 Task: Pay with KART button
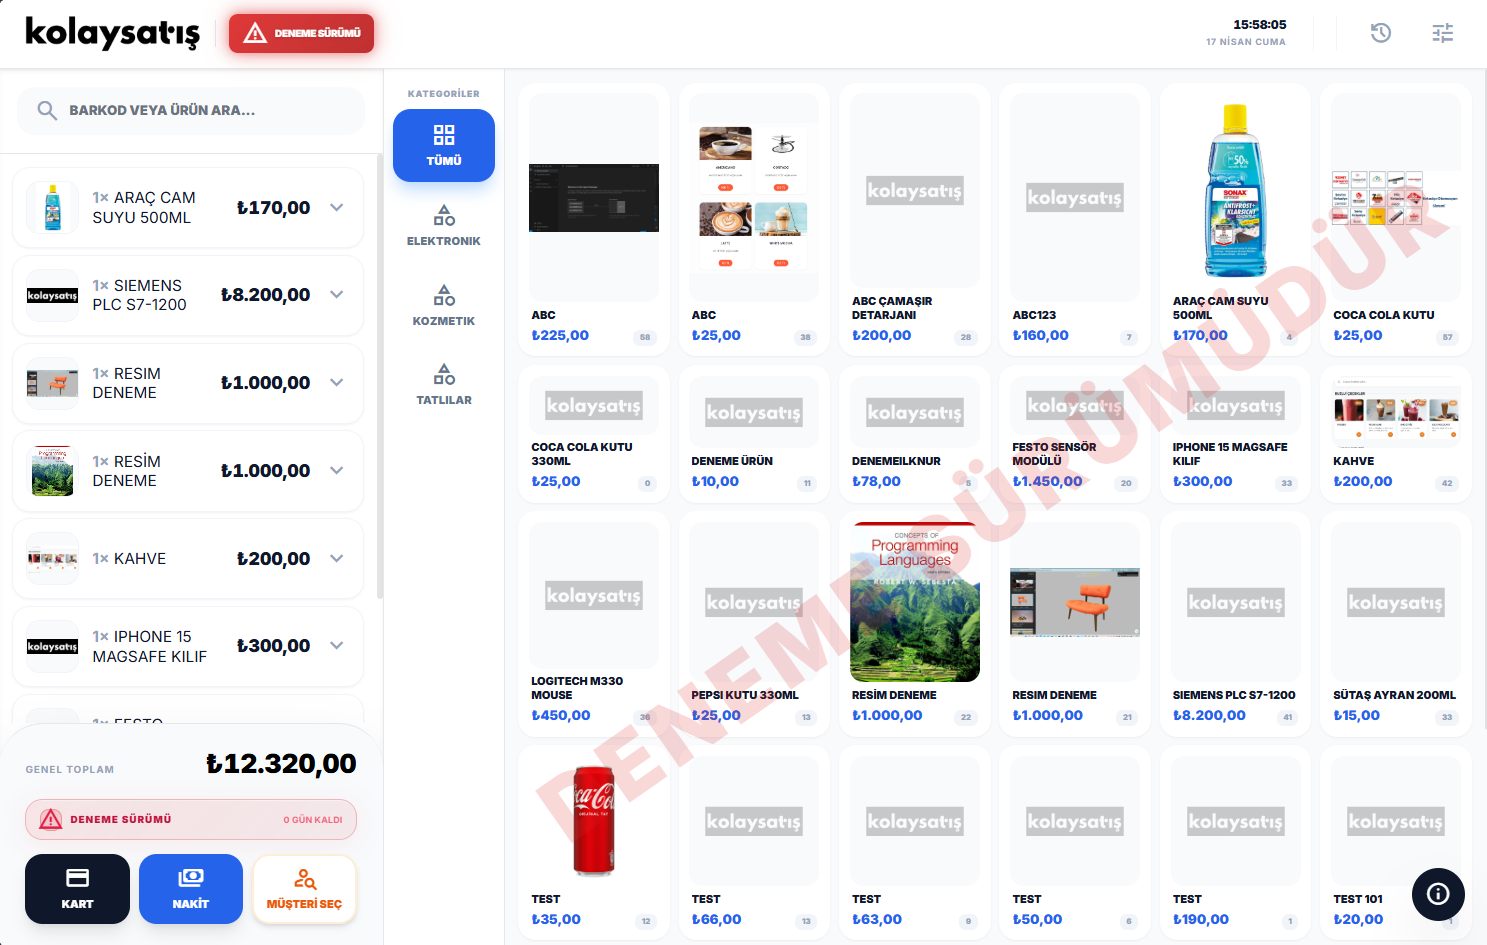[x=77, y=889]
